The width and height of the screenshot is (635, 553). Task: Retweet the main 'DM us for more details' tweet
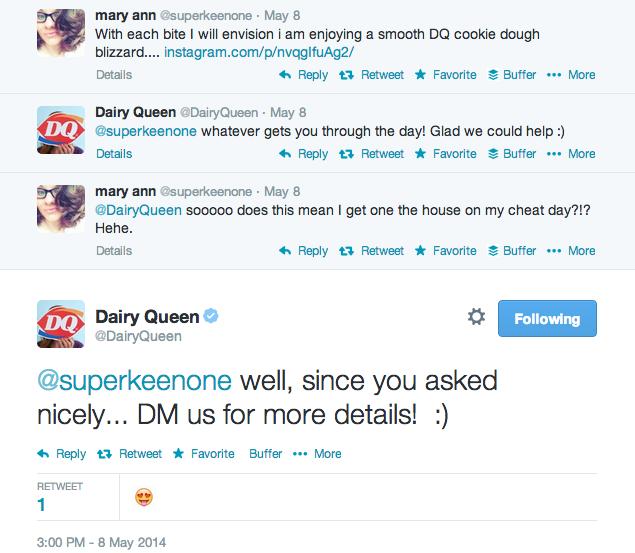(x=130, y=454)
